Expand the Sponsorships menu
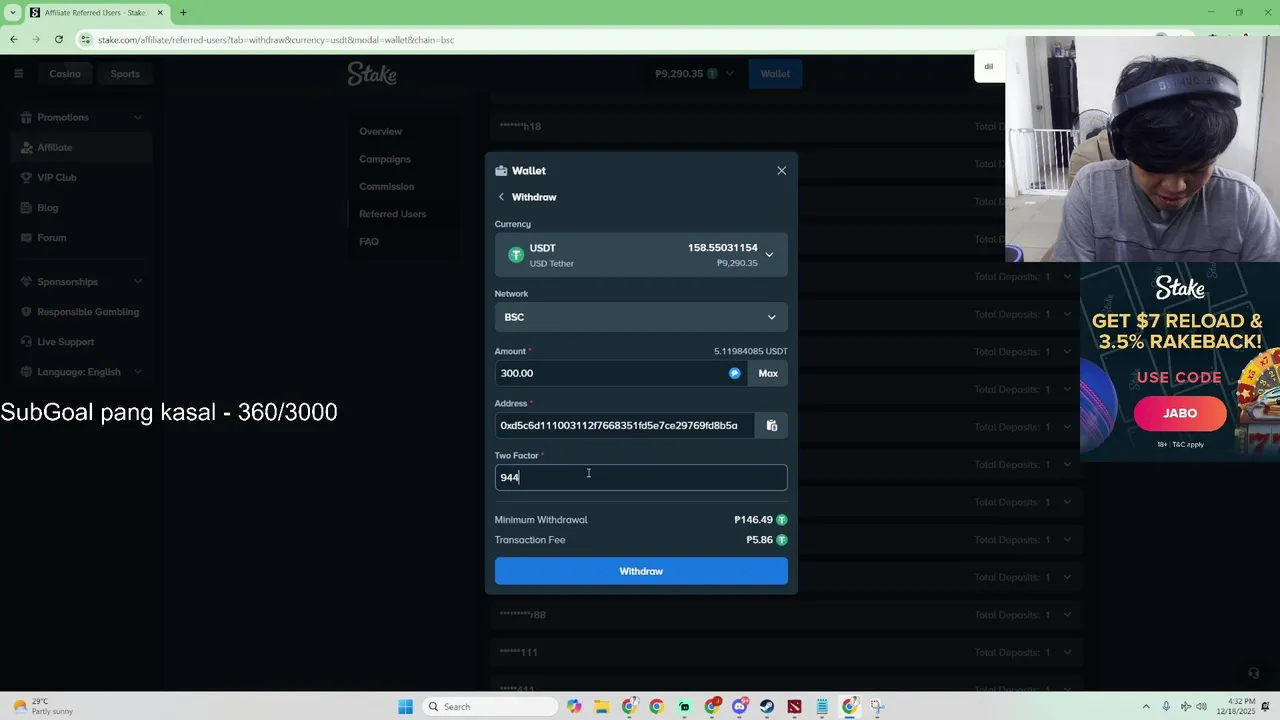 82,282
